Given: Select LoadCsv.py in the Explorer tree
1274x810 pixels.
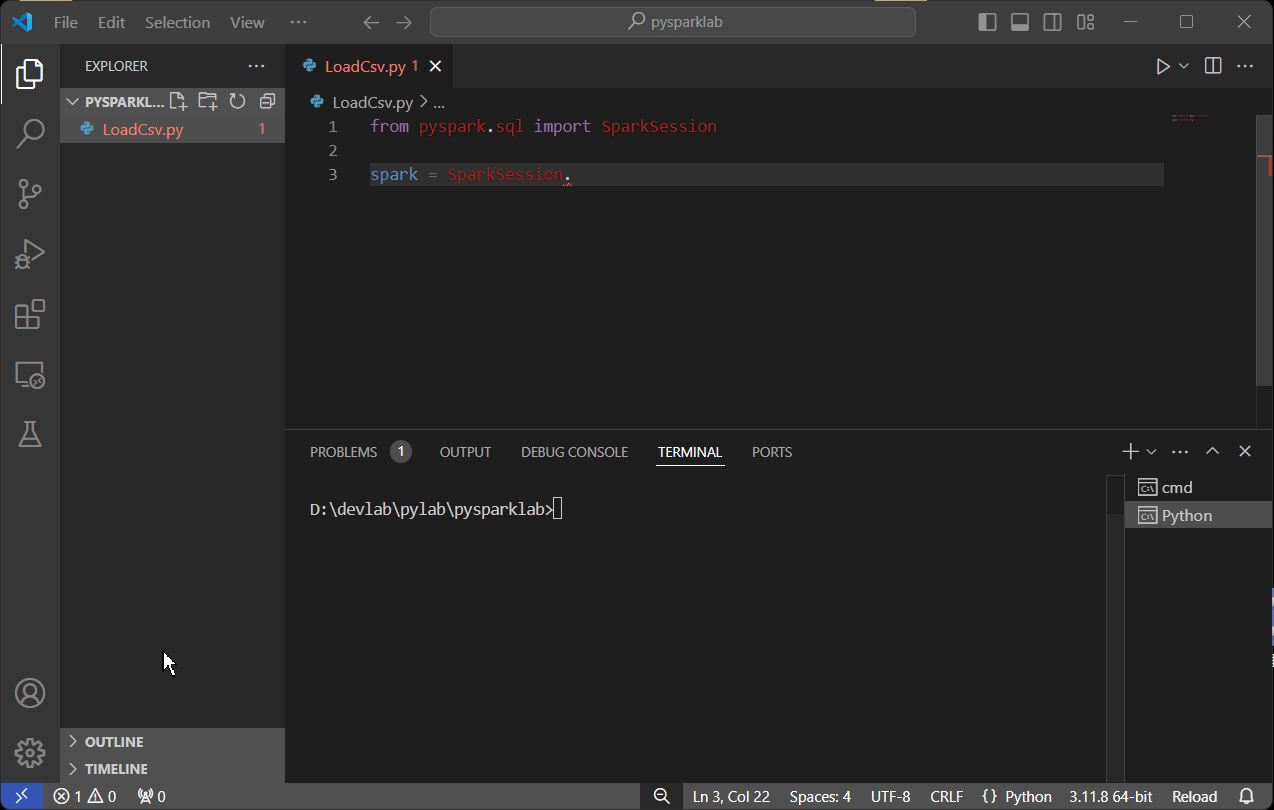Looking at the screenshot, I should (x=143, y=129).
